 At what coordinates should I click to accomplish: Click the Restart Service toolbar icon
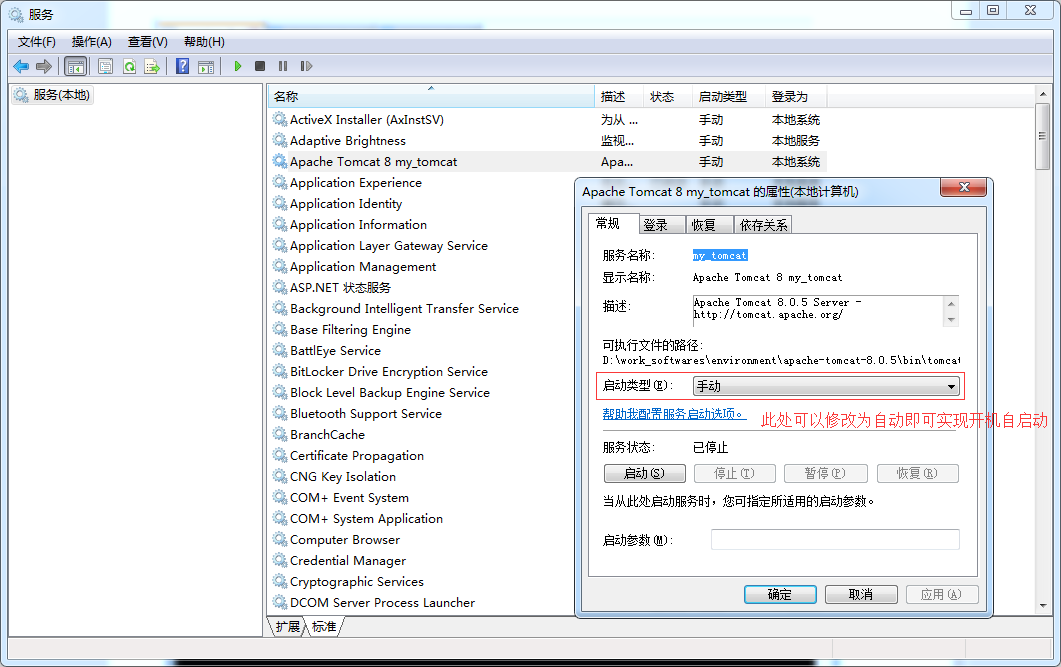click(x=307, y=66)
